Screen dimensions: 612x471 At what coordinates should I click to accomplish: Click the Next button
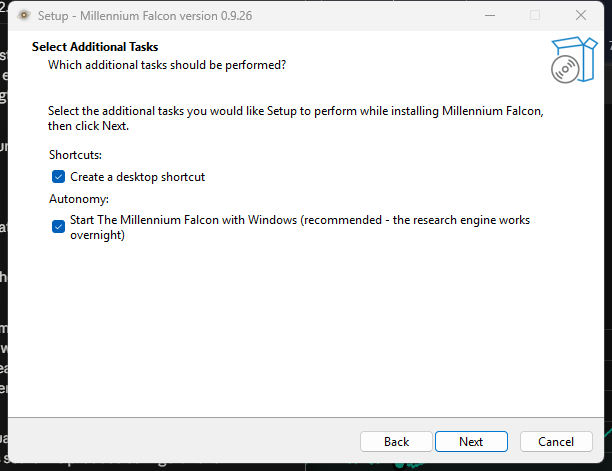pos(471,441)
